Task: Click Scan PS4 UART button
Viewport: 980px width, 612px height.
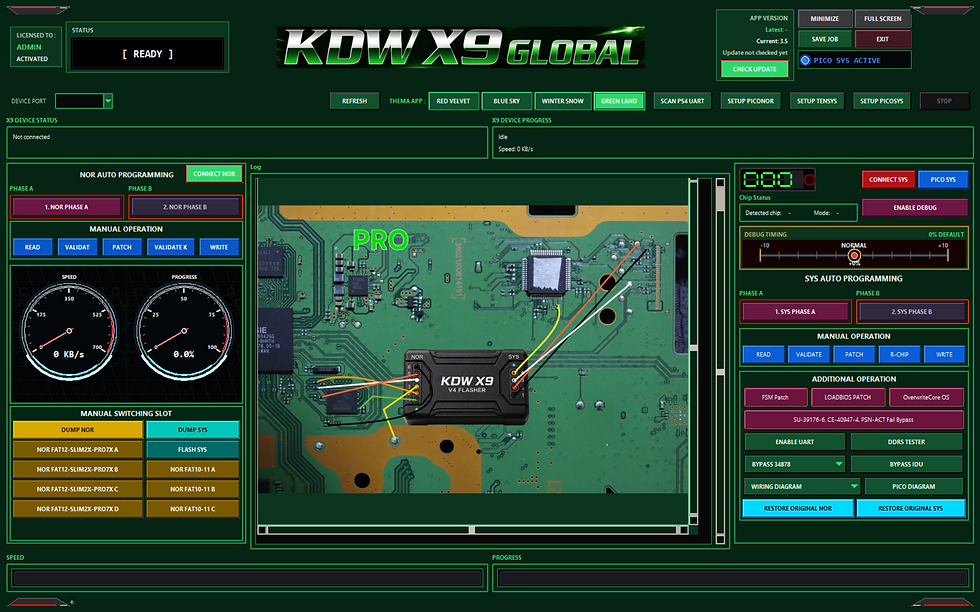Action: pos(682,101)
